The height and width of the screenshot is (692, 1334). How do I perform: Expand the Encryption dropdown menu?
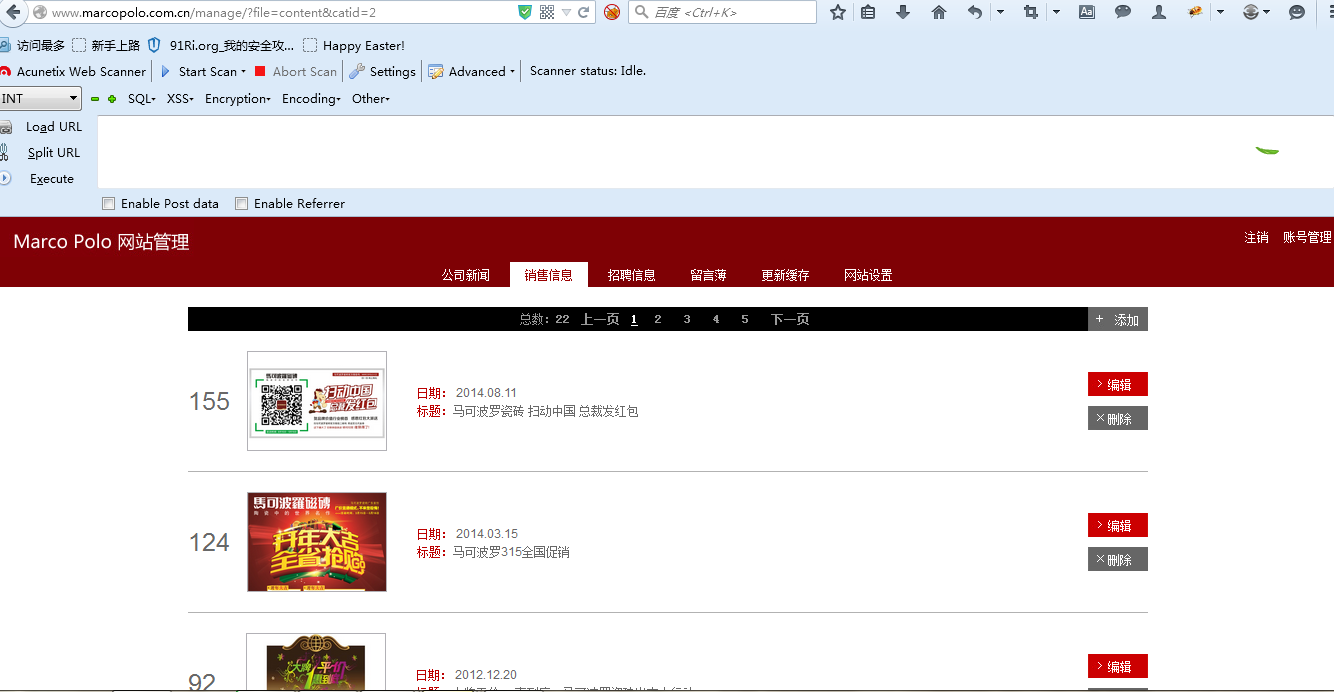pos(238,99)
